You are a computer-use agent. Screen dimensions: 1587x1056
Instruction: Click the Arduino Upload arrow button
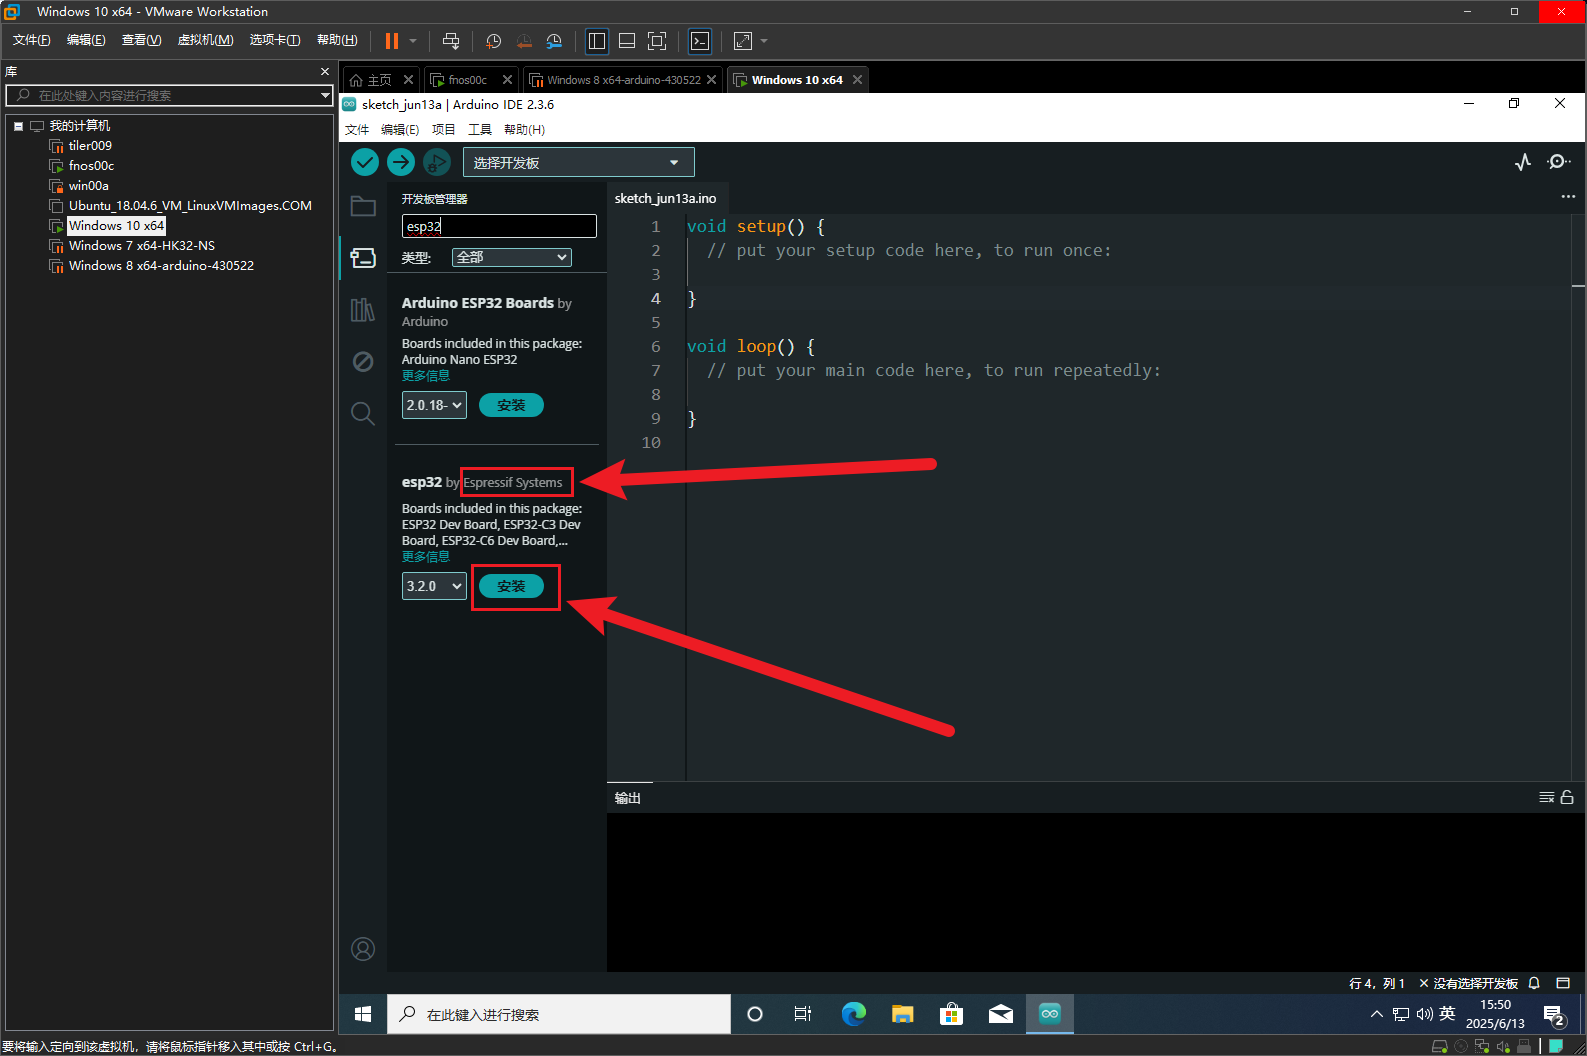pyautogui.click(x=401, y=162)
